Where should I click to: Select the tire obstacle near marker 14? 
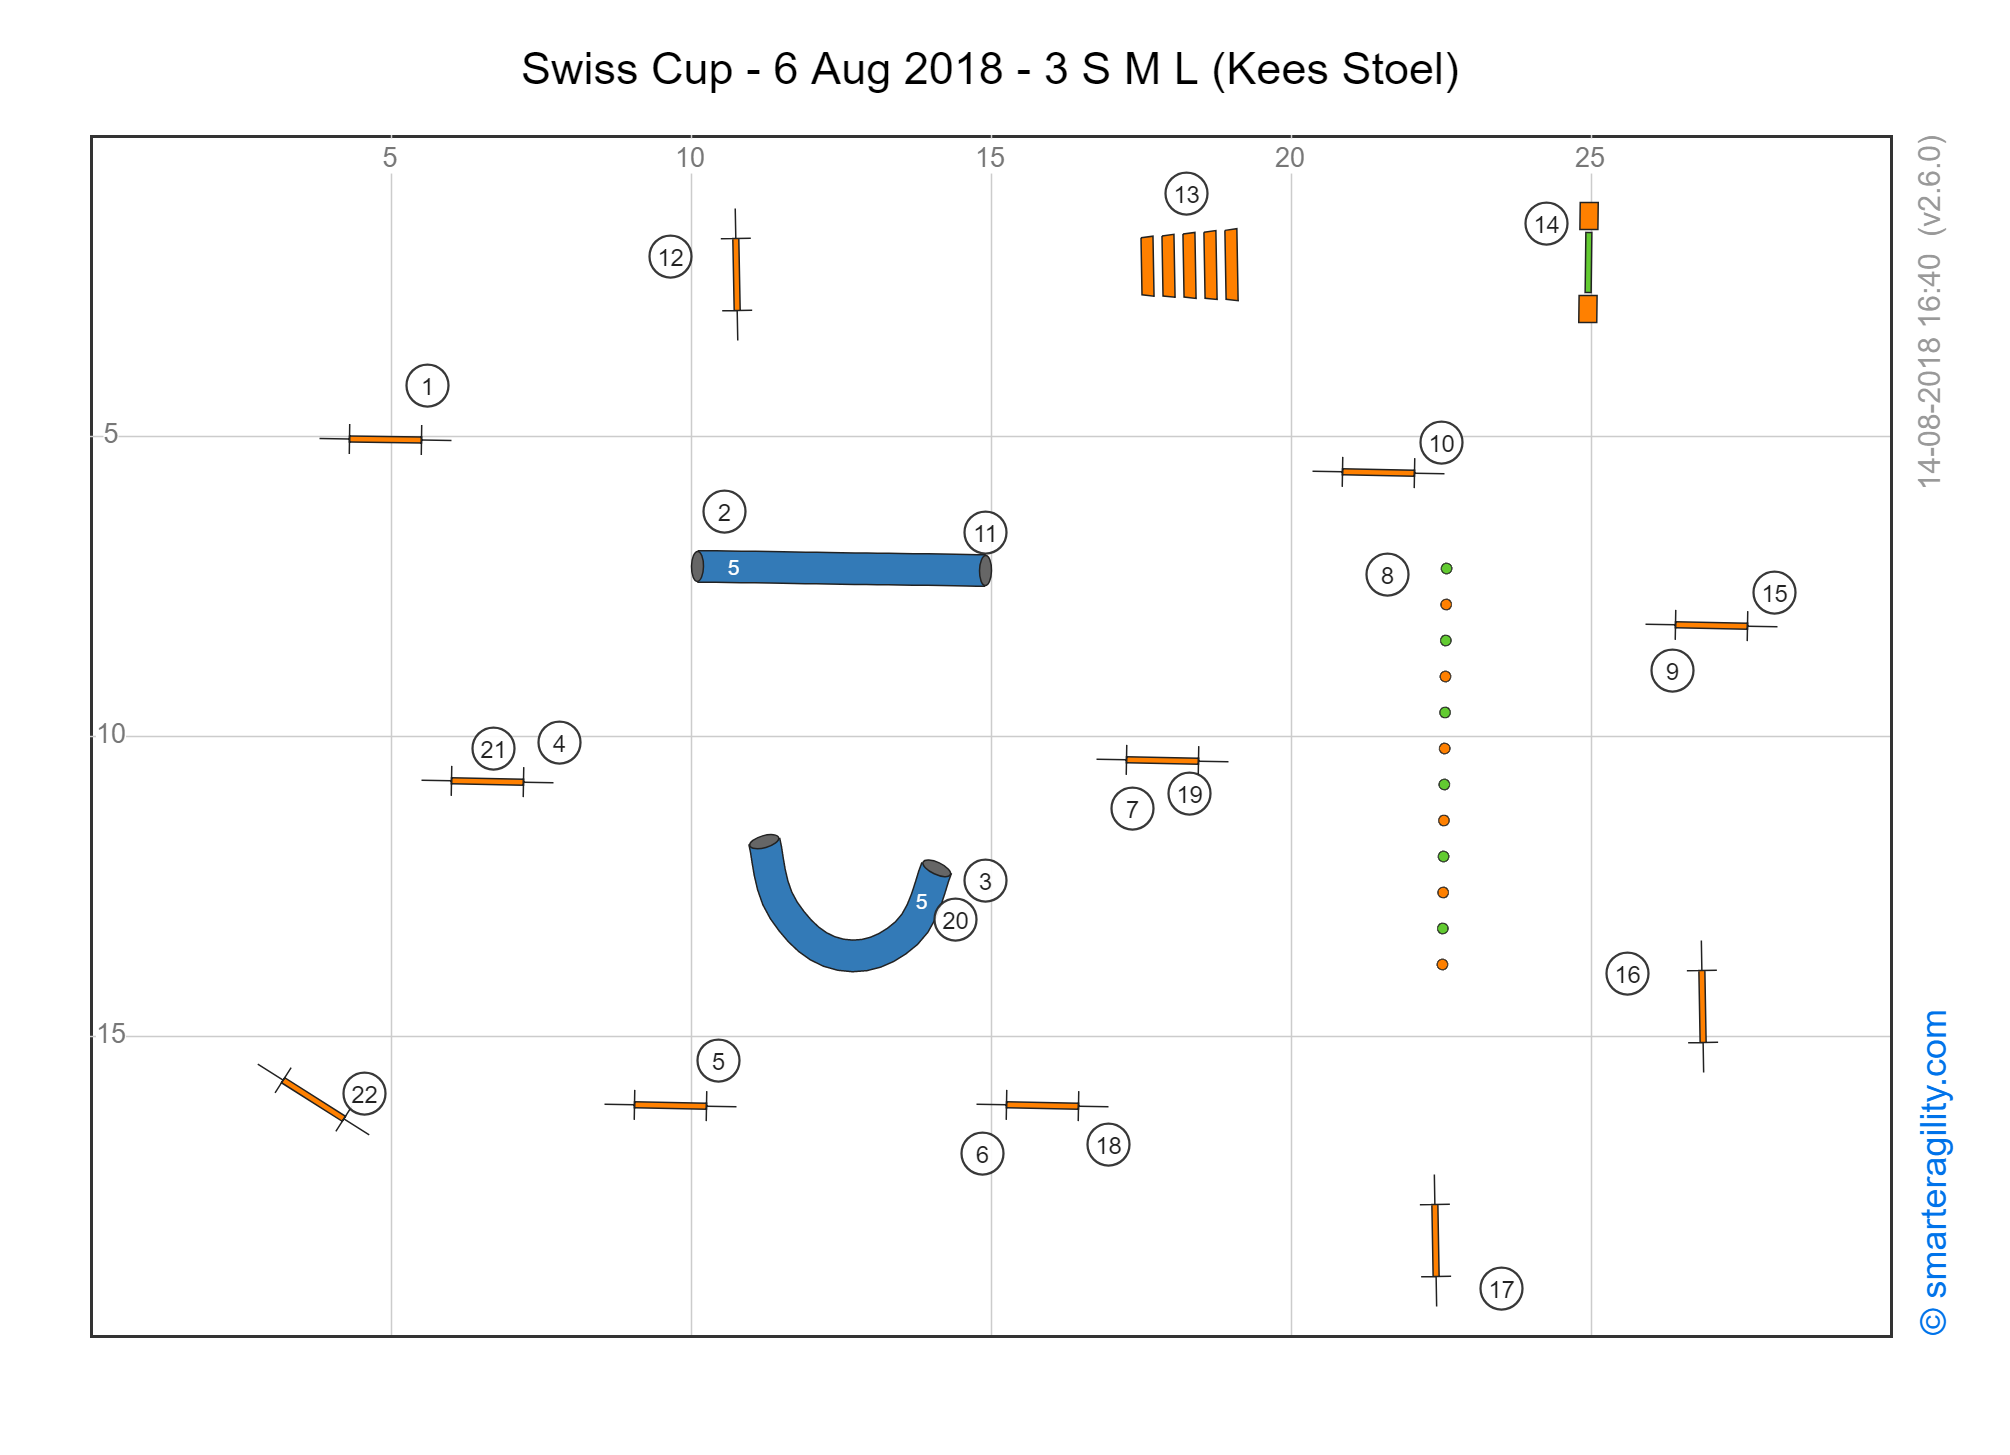[x=1588, y=262]
